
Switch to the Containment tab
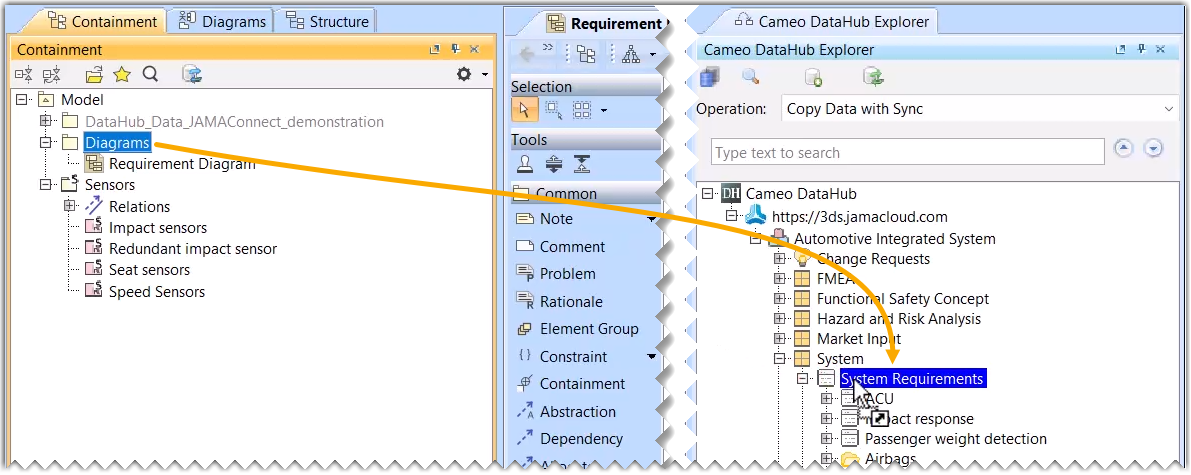pyautogui.click(x=103, y=21)
